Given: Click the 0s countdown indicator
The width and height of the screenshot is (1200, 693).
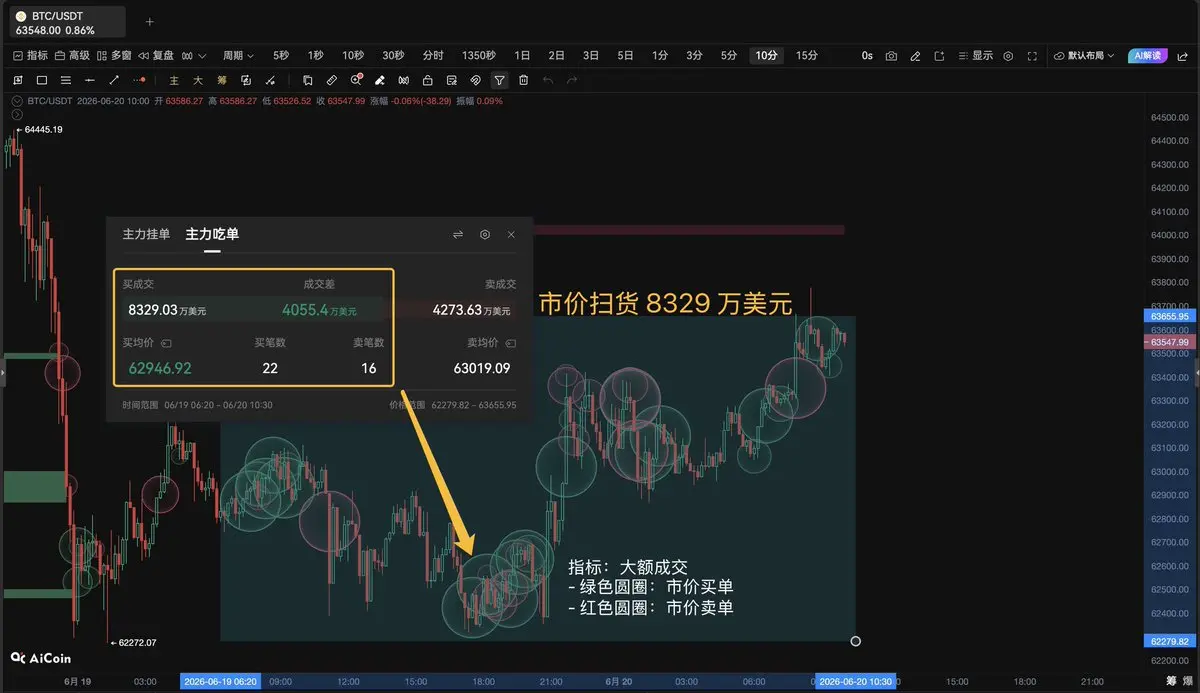Looking at the screenshot, I should [x=867, y=56].
